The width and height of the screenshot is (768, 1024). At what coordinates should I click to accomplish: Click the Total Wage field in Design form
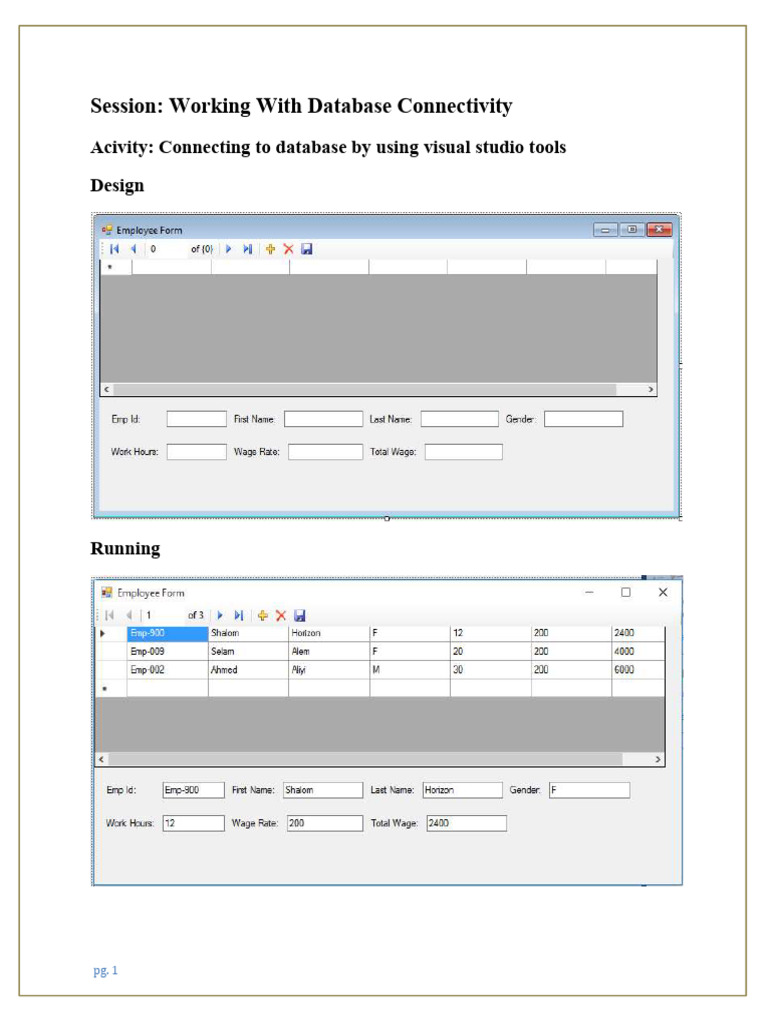click(x=464, y=452)
